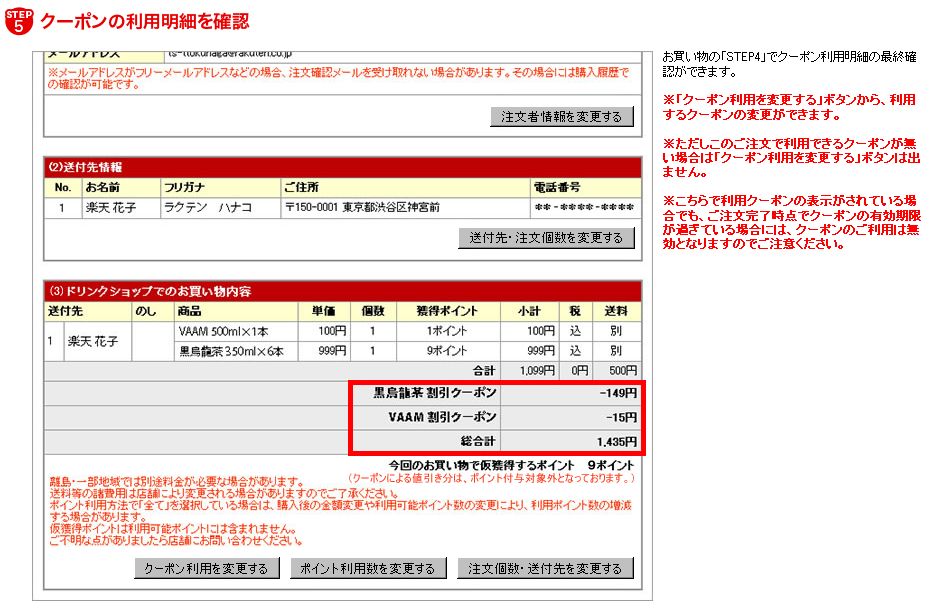Click 送付先・注文個数を変更する button

pos(546,238)
